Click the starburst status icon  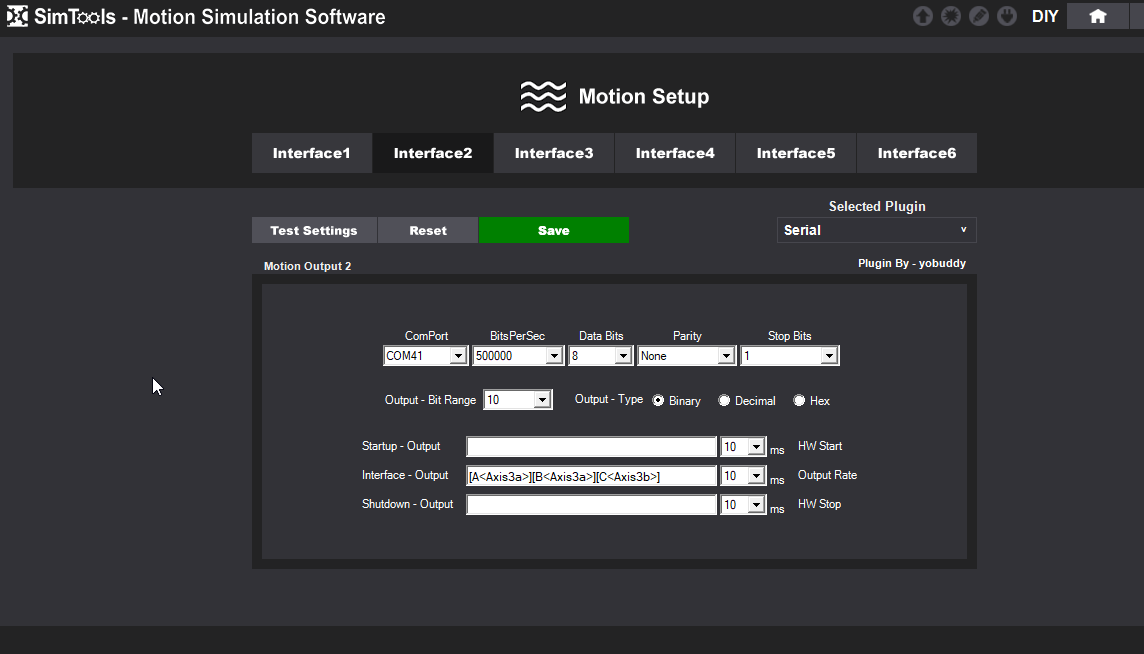coord(951,17)
